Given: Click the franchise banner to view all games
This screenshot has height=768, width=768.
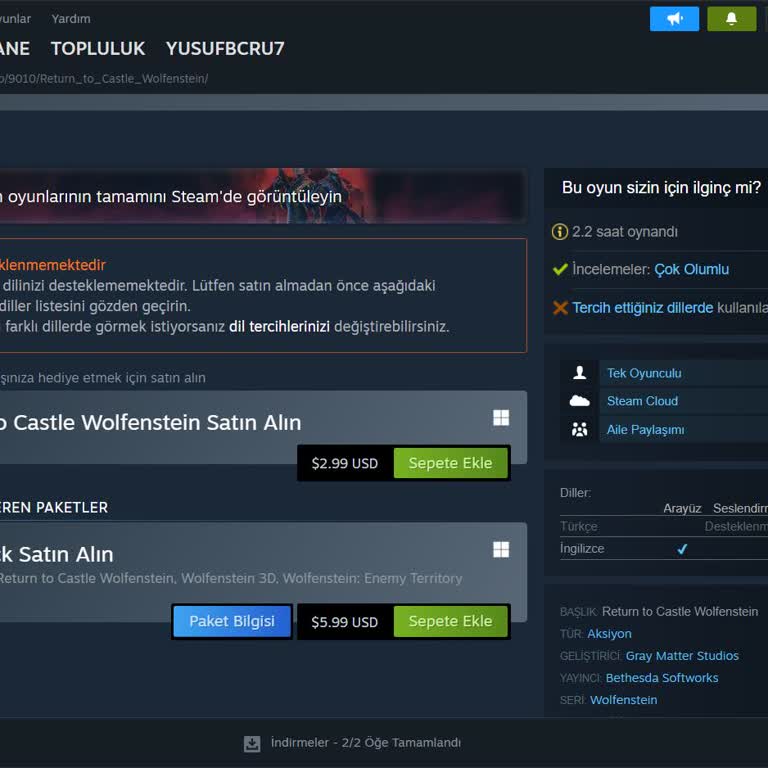Looking at the screenshot, I should click(x=263, y=196).
